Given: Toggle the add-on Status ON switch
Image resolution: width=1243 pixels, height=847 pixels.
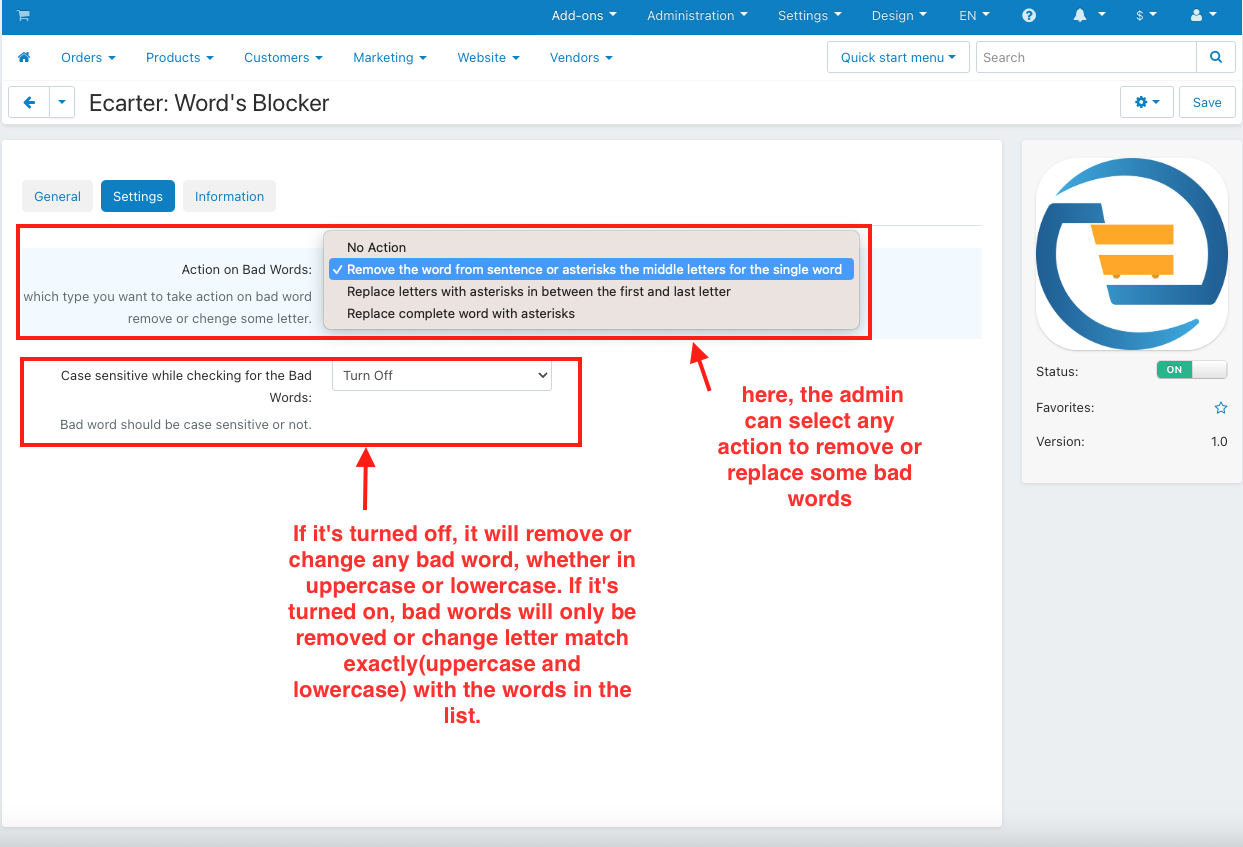Looking at the screenshot, I should pyautogui.click(x=1191, y=370).
